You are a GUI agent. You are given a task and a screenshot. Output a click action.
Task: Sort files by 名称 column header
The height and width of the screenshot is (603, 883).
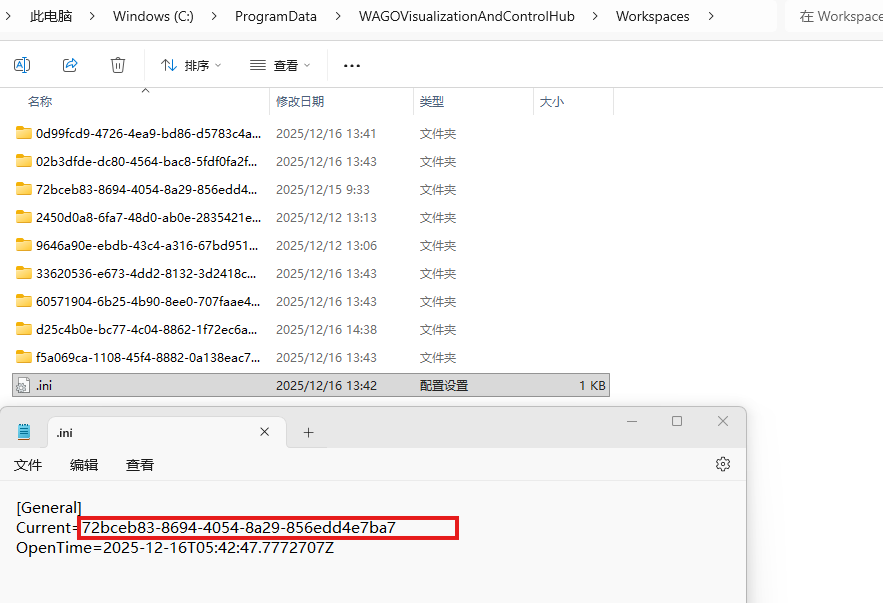point(40,102)
